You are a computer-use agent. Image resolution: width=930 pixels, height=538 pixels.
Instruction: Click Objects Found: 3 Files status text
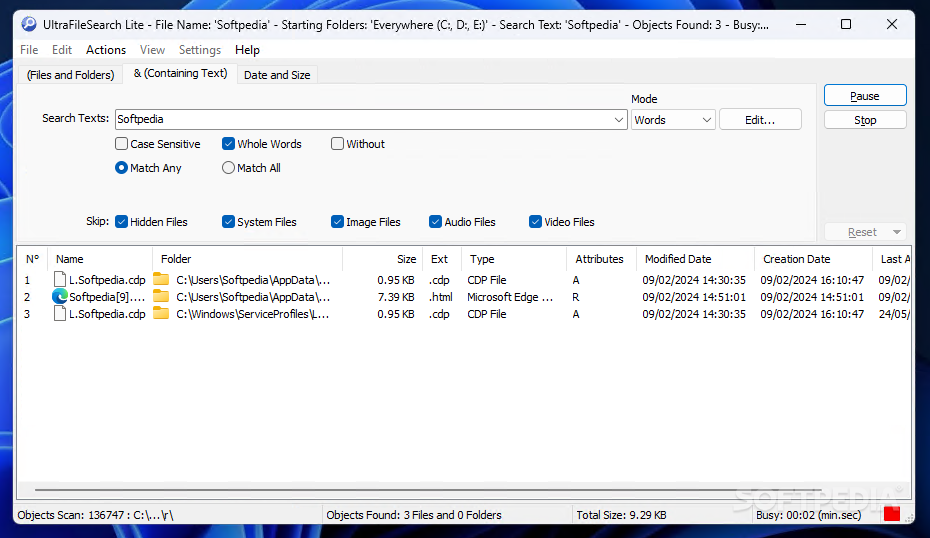click(x=414, y=515)
